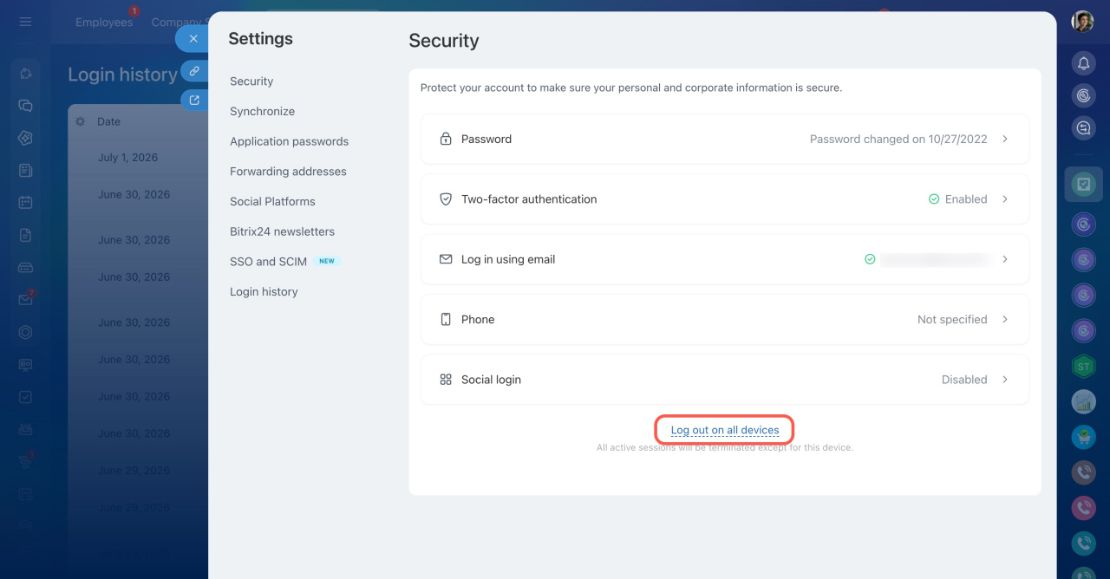This screenshot has width=1110, height=579.
Task: Expand the Phone row chevron
Action: coord(1005,319)
